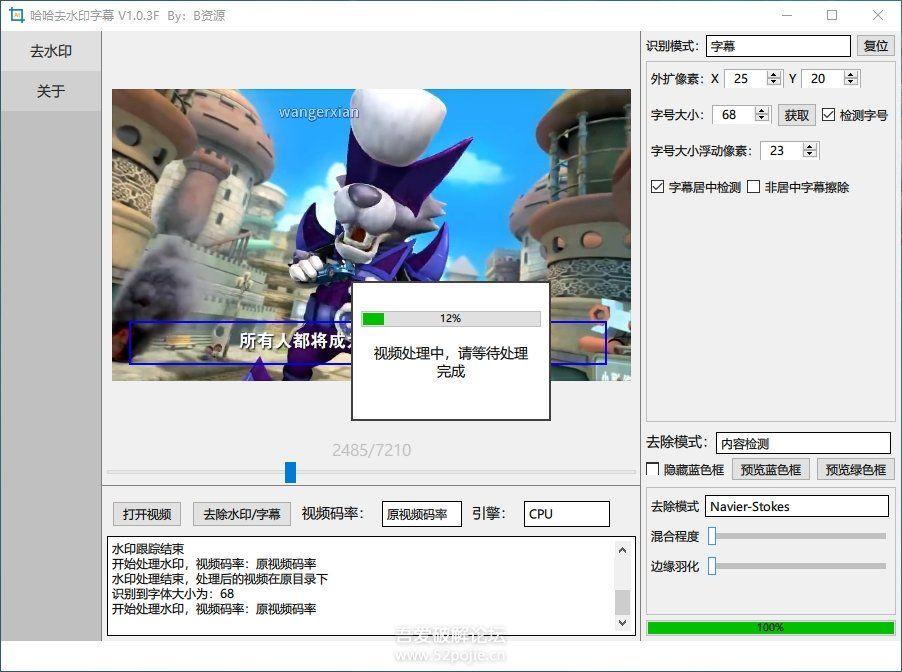Screen dimensions: 902x672
Task: Uncheck the 字幕居中检测 option
Action: click(x=656, y=186)
